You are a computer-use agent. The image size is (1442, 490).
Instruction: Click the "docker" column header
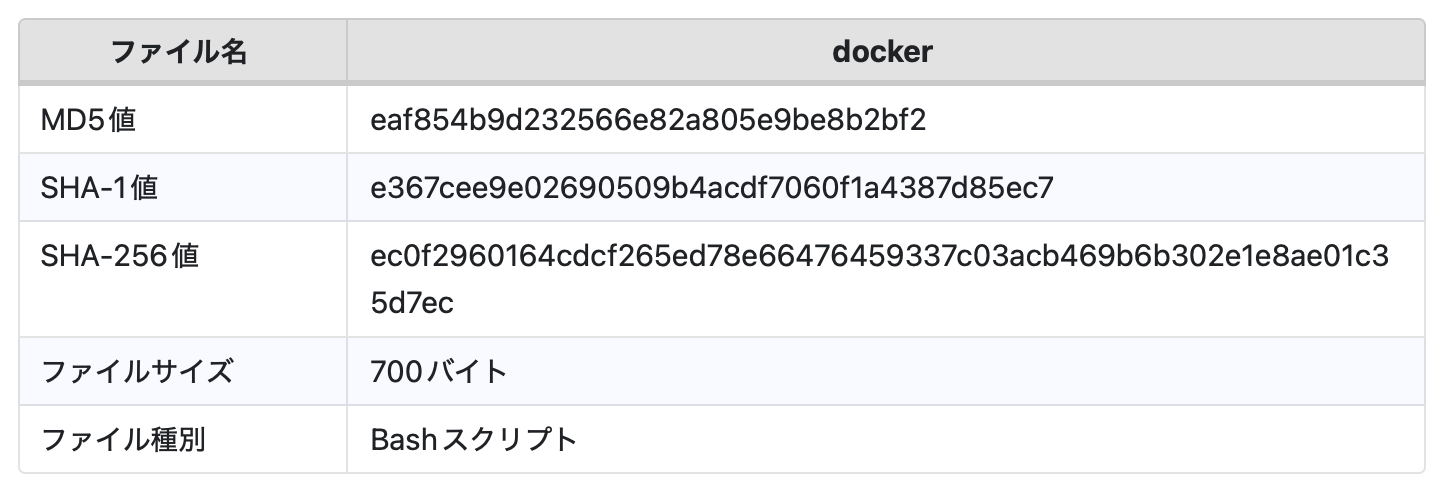coord(881,52)
